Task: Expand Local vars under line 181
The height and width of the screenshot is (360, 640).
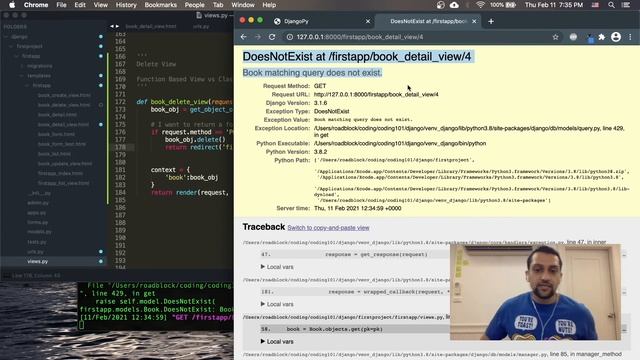Action: pos(277,304)
